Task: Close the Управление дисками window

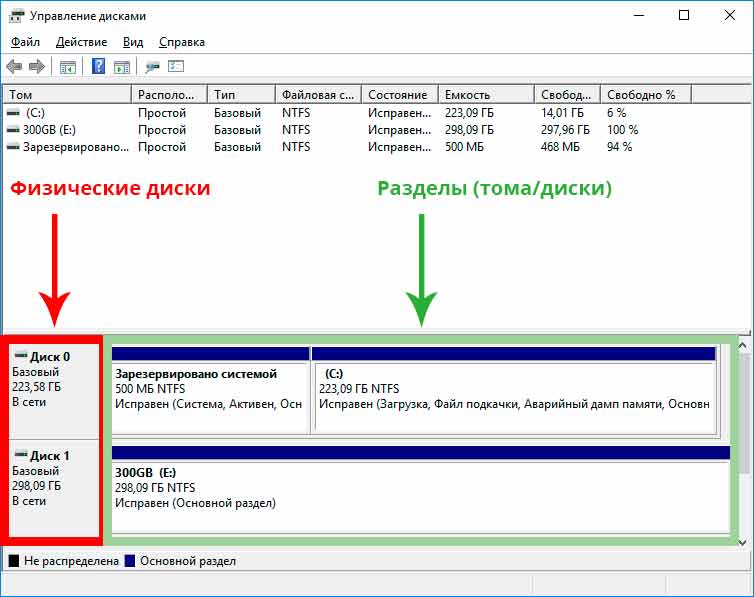Action: point(729,15)
